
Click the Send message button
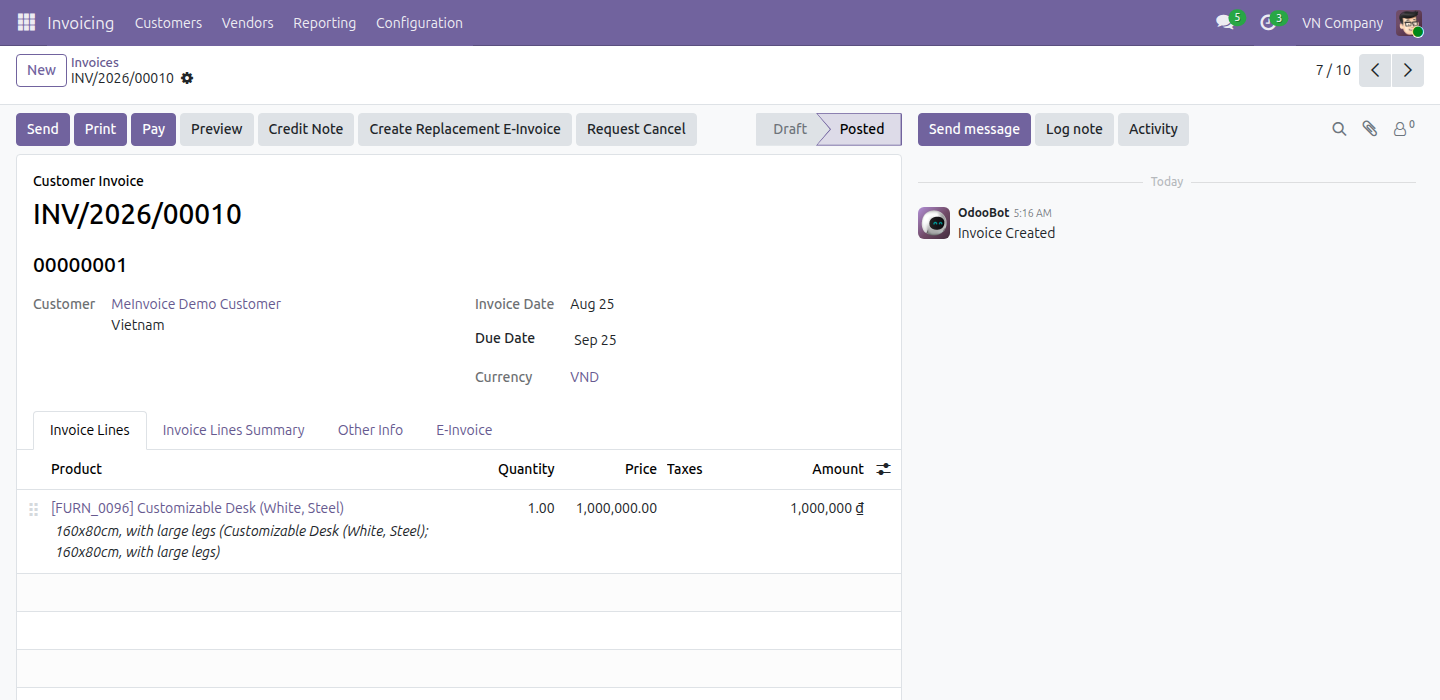[974, 129]
